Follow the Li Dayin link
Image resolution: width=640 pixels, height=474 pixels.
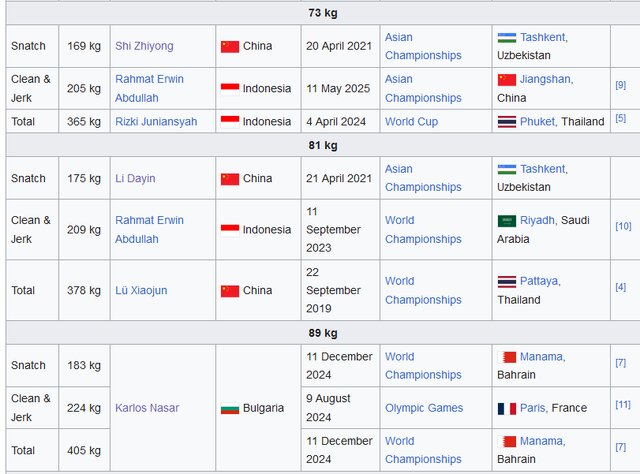click(135, 179)
